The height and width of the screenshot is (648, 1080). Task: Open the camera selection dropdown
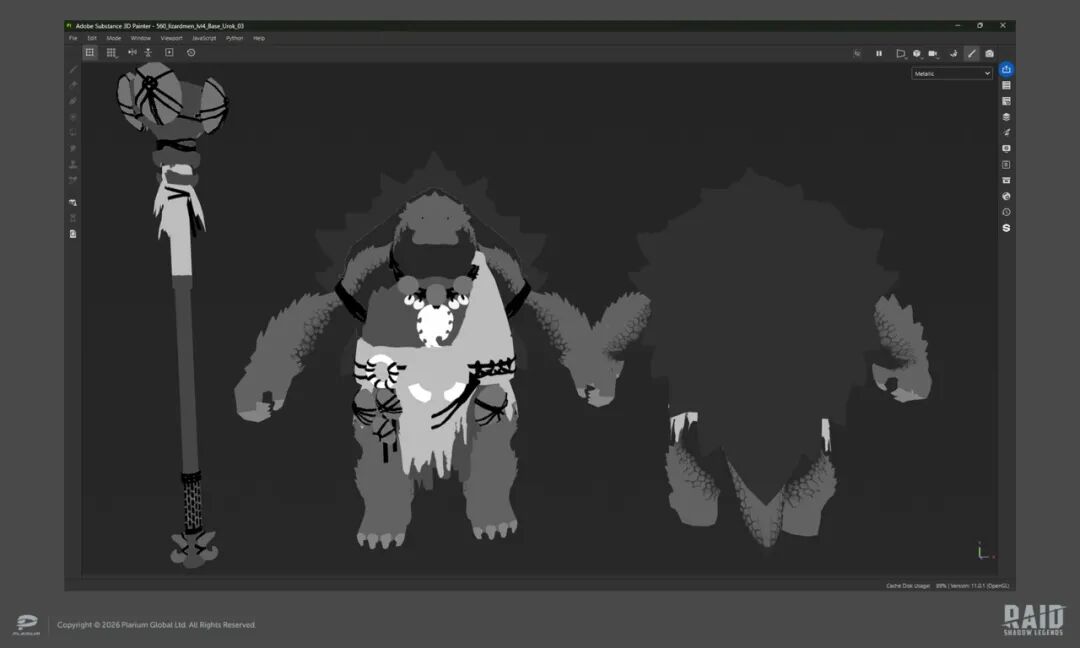[x=933, y=54]
